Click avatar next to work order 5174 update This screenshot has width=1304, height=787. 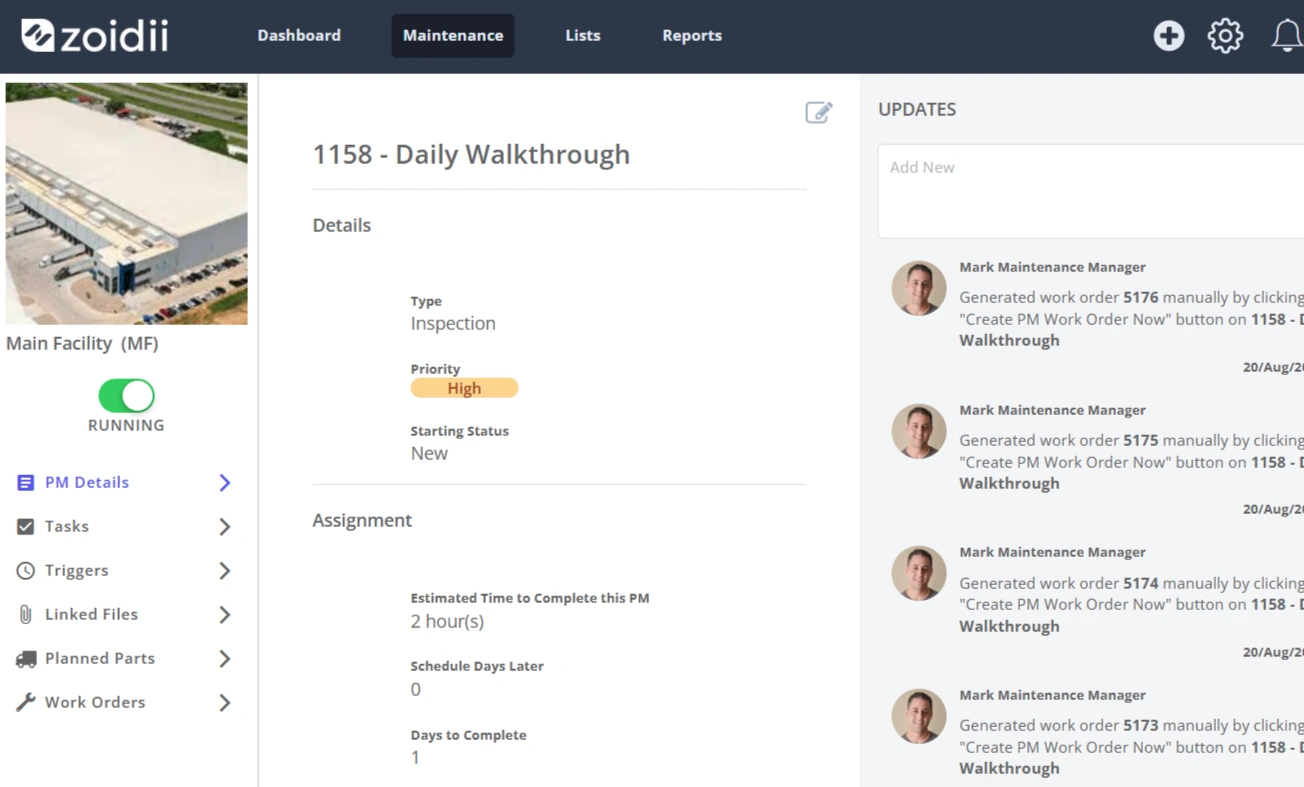tap(919, 573)
